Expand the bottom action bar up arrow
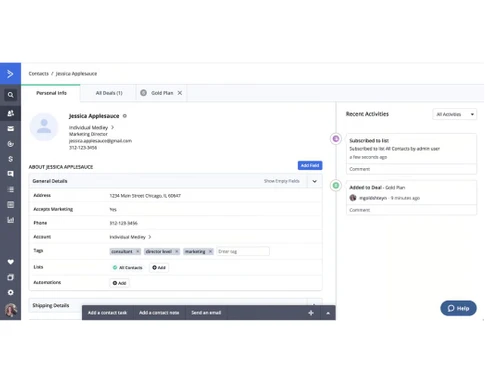This screenshot has height=375, width=500. 328,313
